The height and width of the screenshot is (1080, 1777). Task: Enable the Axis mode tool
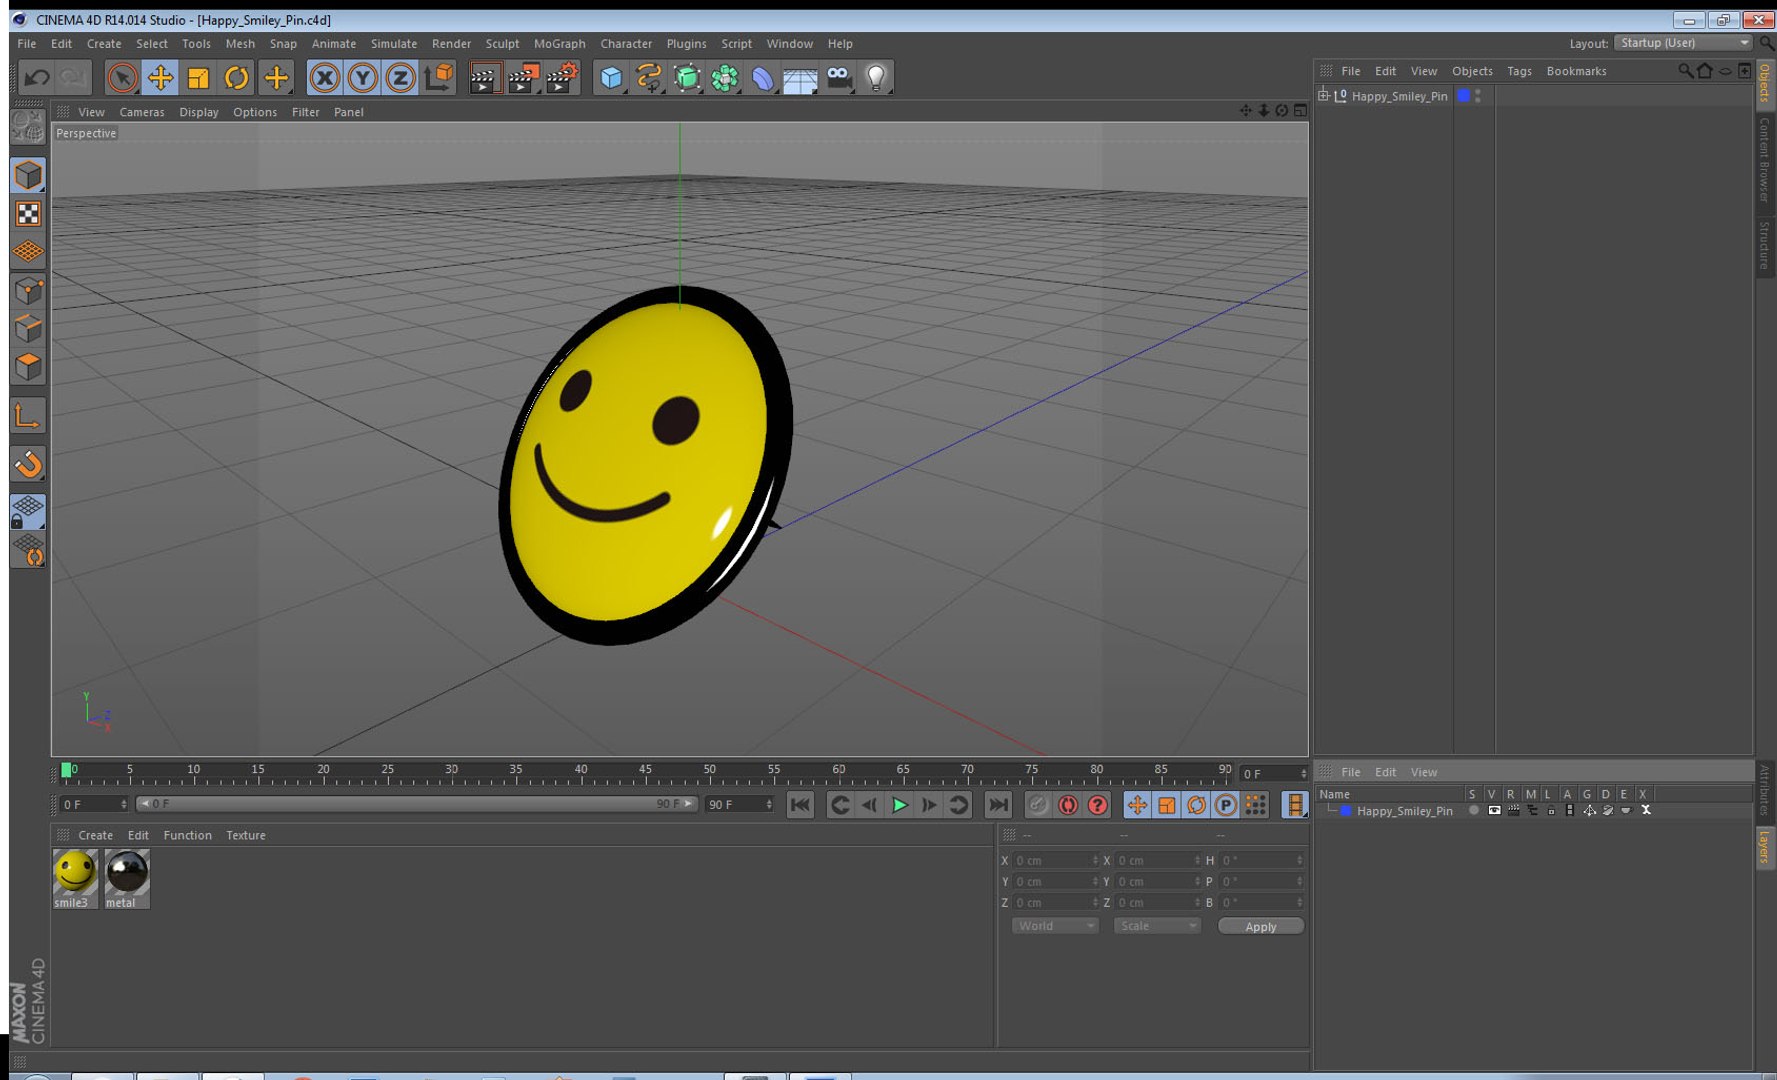tap(28, 416)
